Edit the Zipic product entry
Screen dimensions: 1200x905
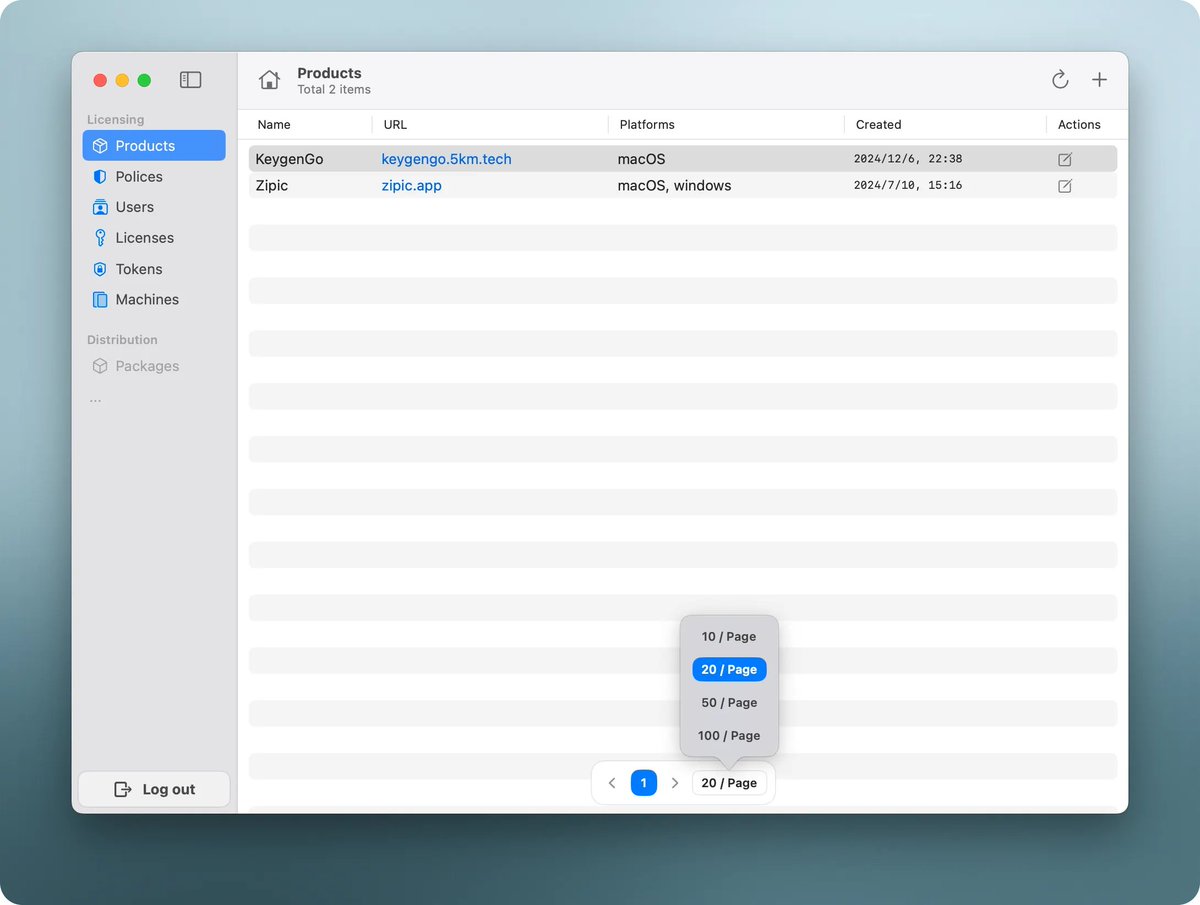click(1065, 186)
